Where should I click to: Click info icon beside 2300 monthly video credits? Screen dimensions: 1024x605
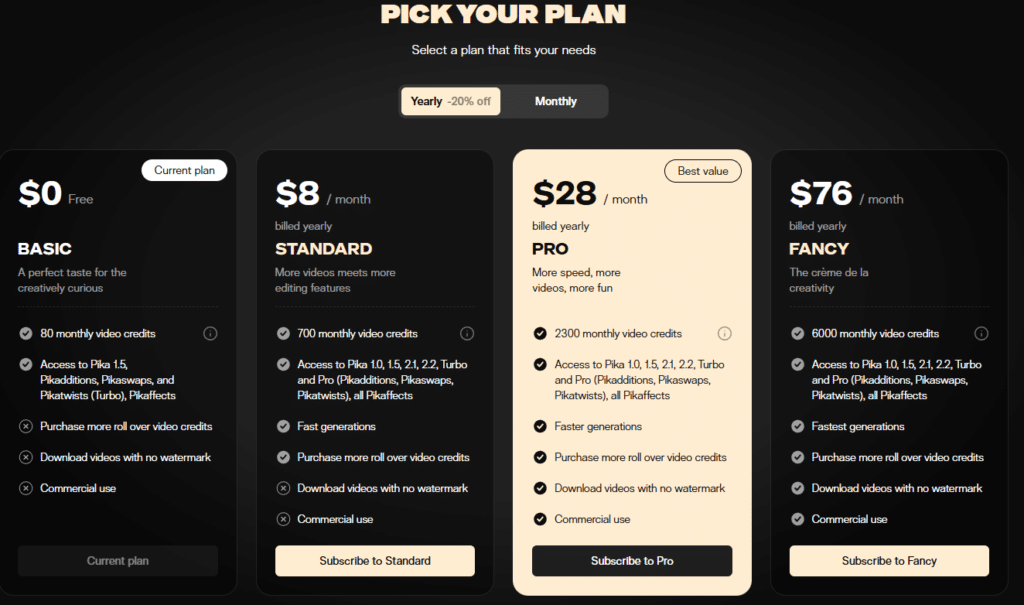pos(724,333)
